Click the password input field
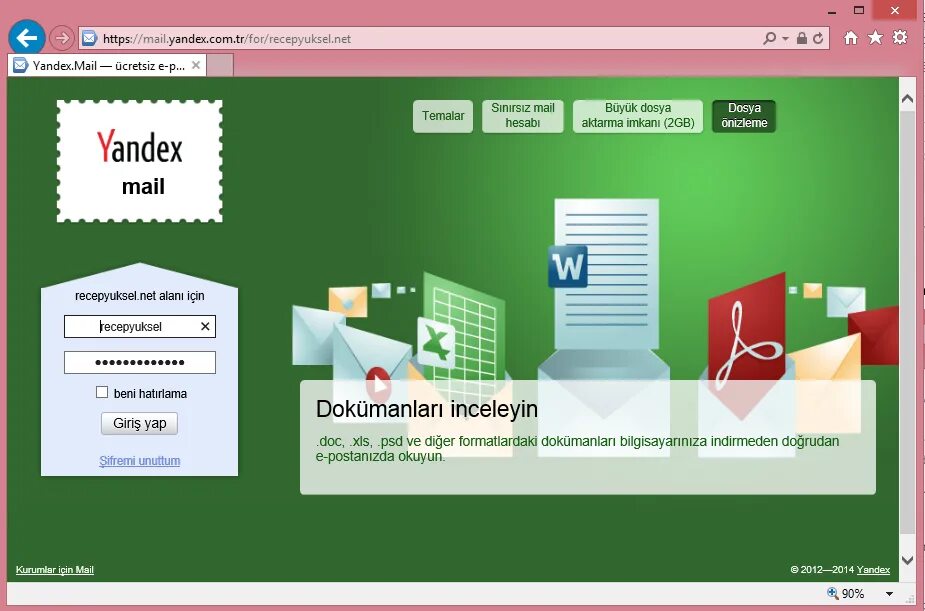 (140, 362)
